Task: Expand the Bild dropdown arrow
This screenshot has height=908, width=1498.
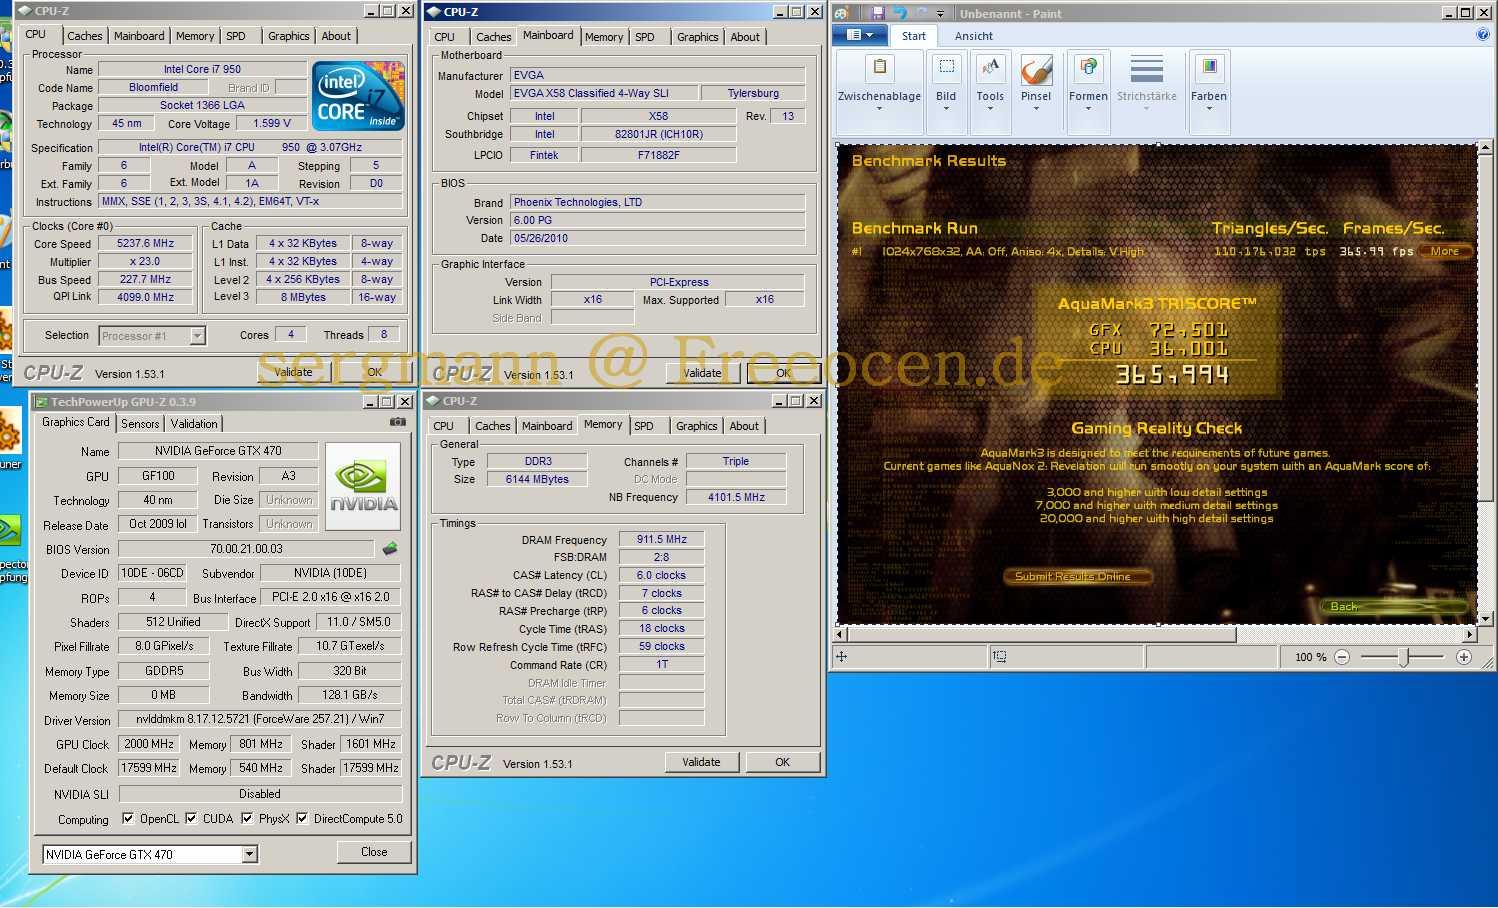Action: click(946, 108)
